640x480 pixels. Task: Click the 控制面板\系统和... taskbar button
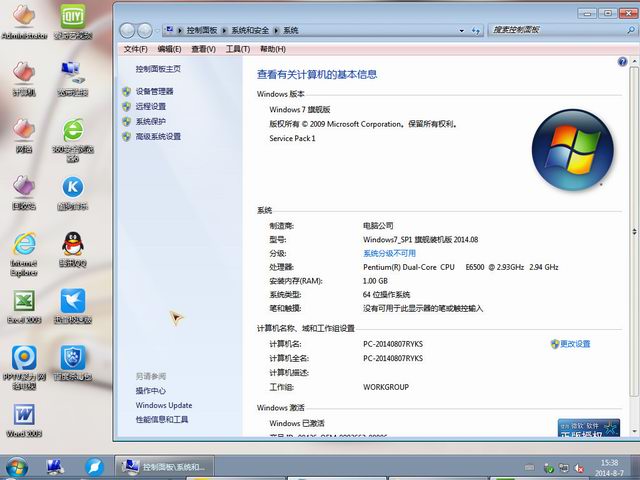(164, 467)
